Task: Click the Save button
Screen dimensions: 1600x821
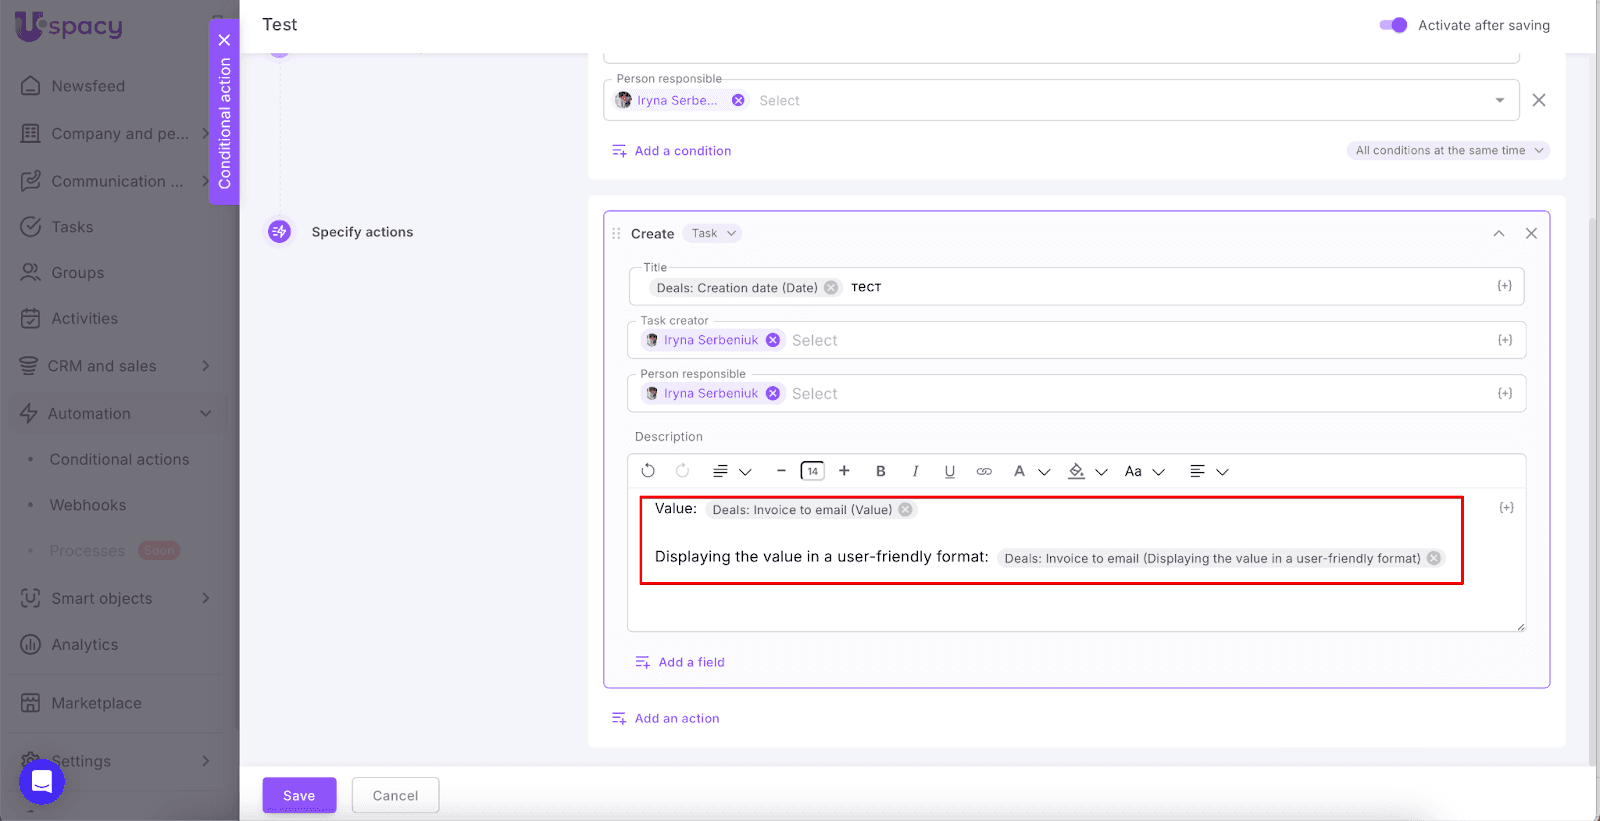Action: [299, 796]
